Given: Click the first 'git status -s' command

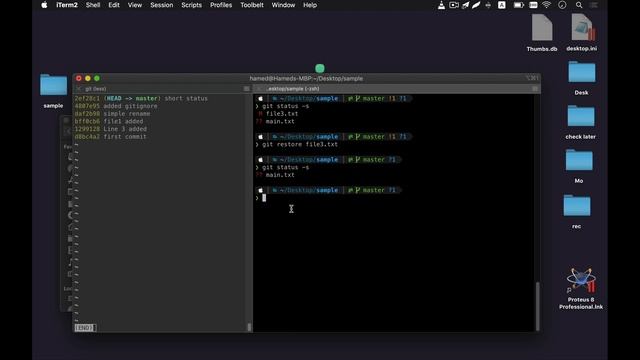Looking at the screenshot, I should click(x=286, y=106).
